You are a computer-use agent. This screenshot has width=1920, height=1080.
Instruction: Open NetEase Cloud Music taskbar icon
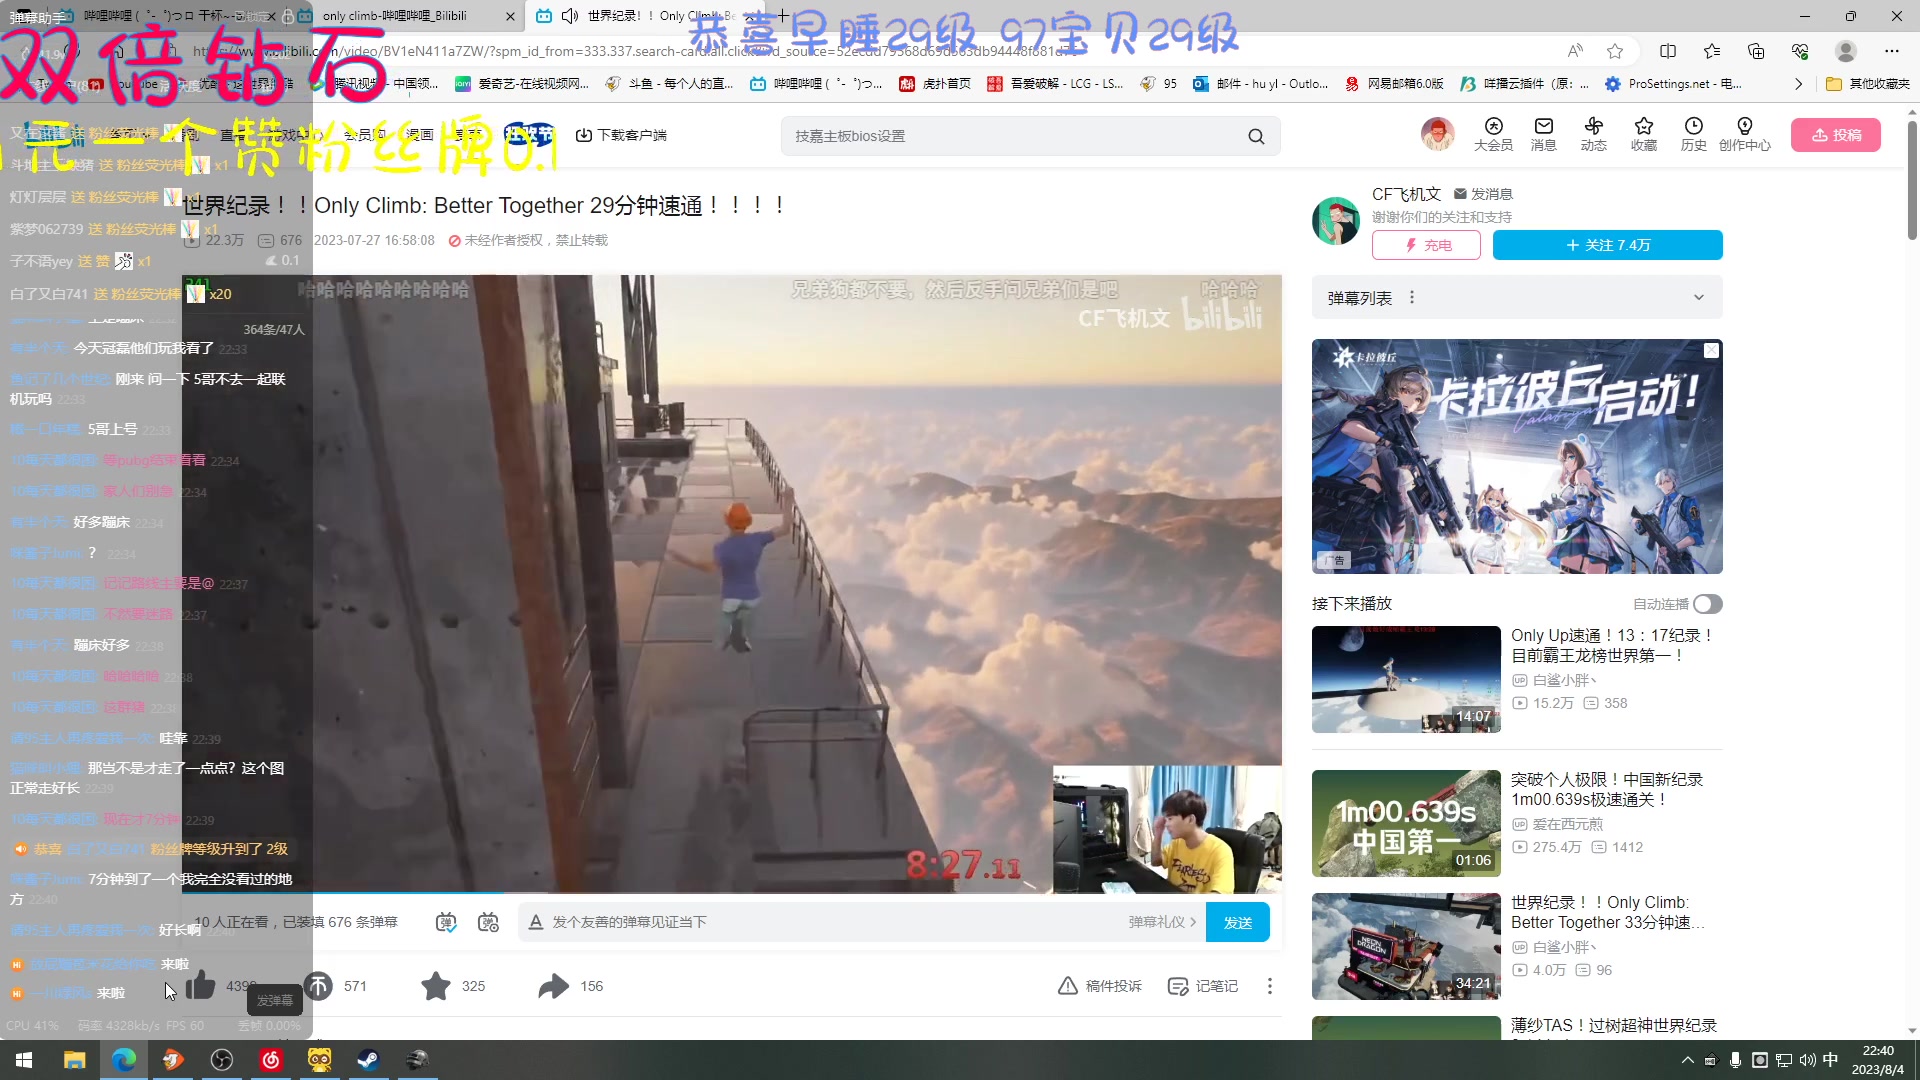270,1060
